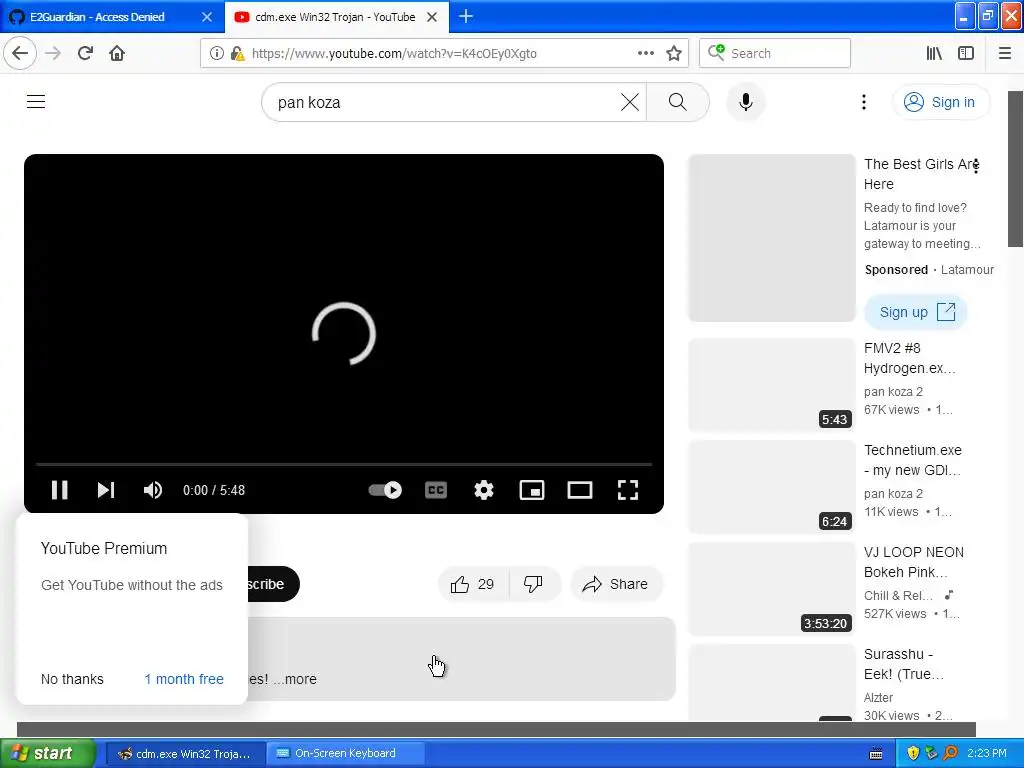Open page actions three-dot menu in address bar
The image size is (1024, 768).
(645, 54)
